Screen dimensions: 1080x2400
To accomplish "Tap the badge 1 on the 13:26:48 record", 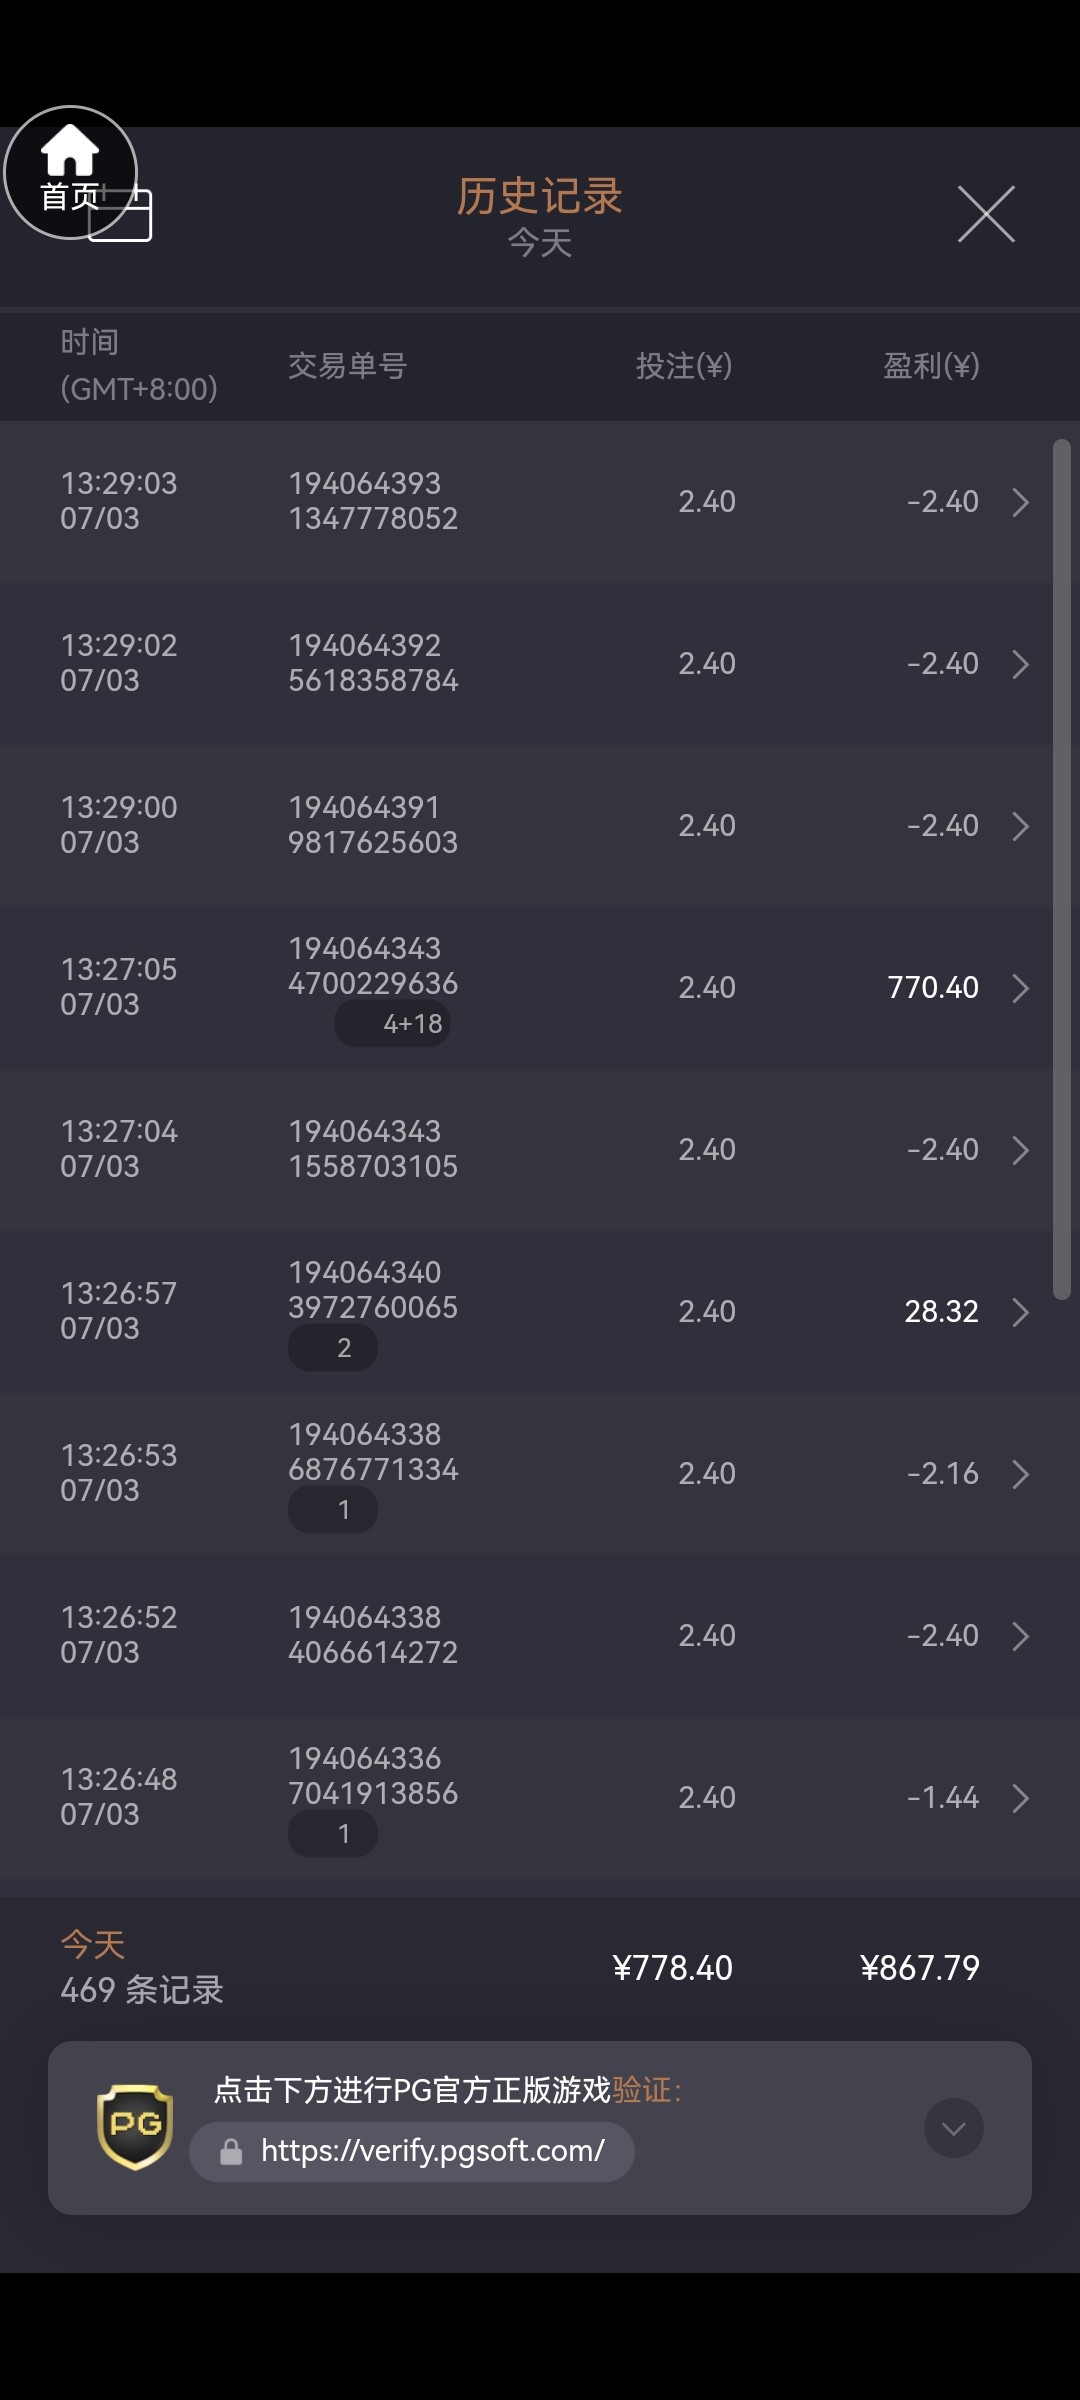I will coord(333,1834).
